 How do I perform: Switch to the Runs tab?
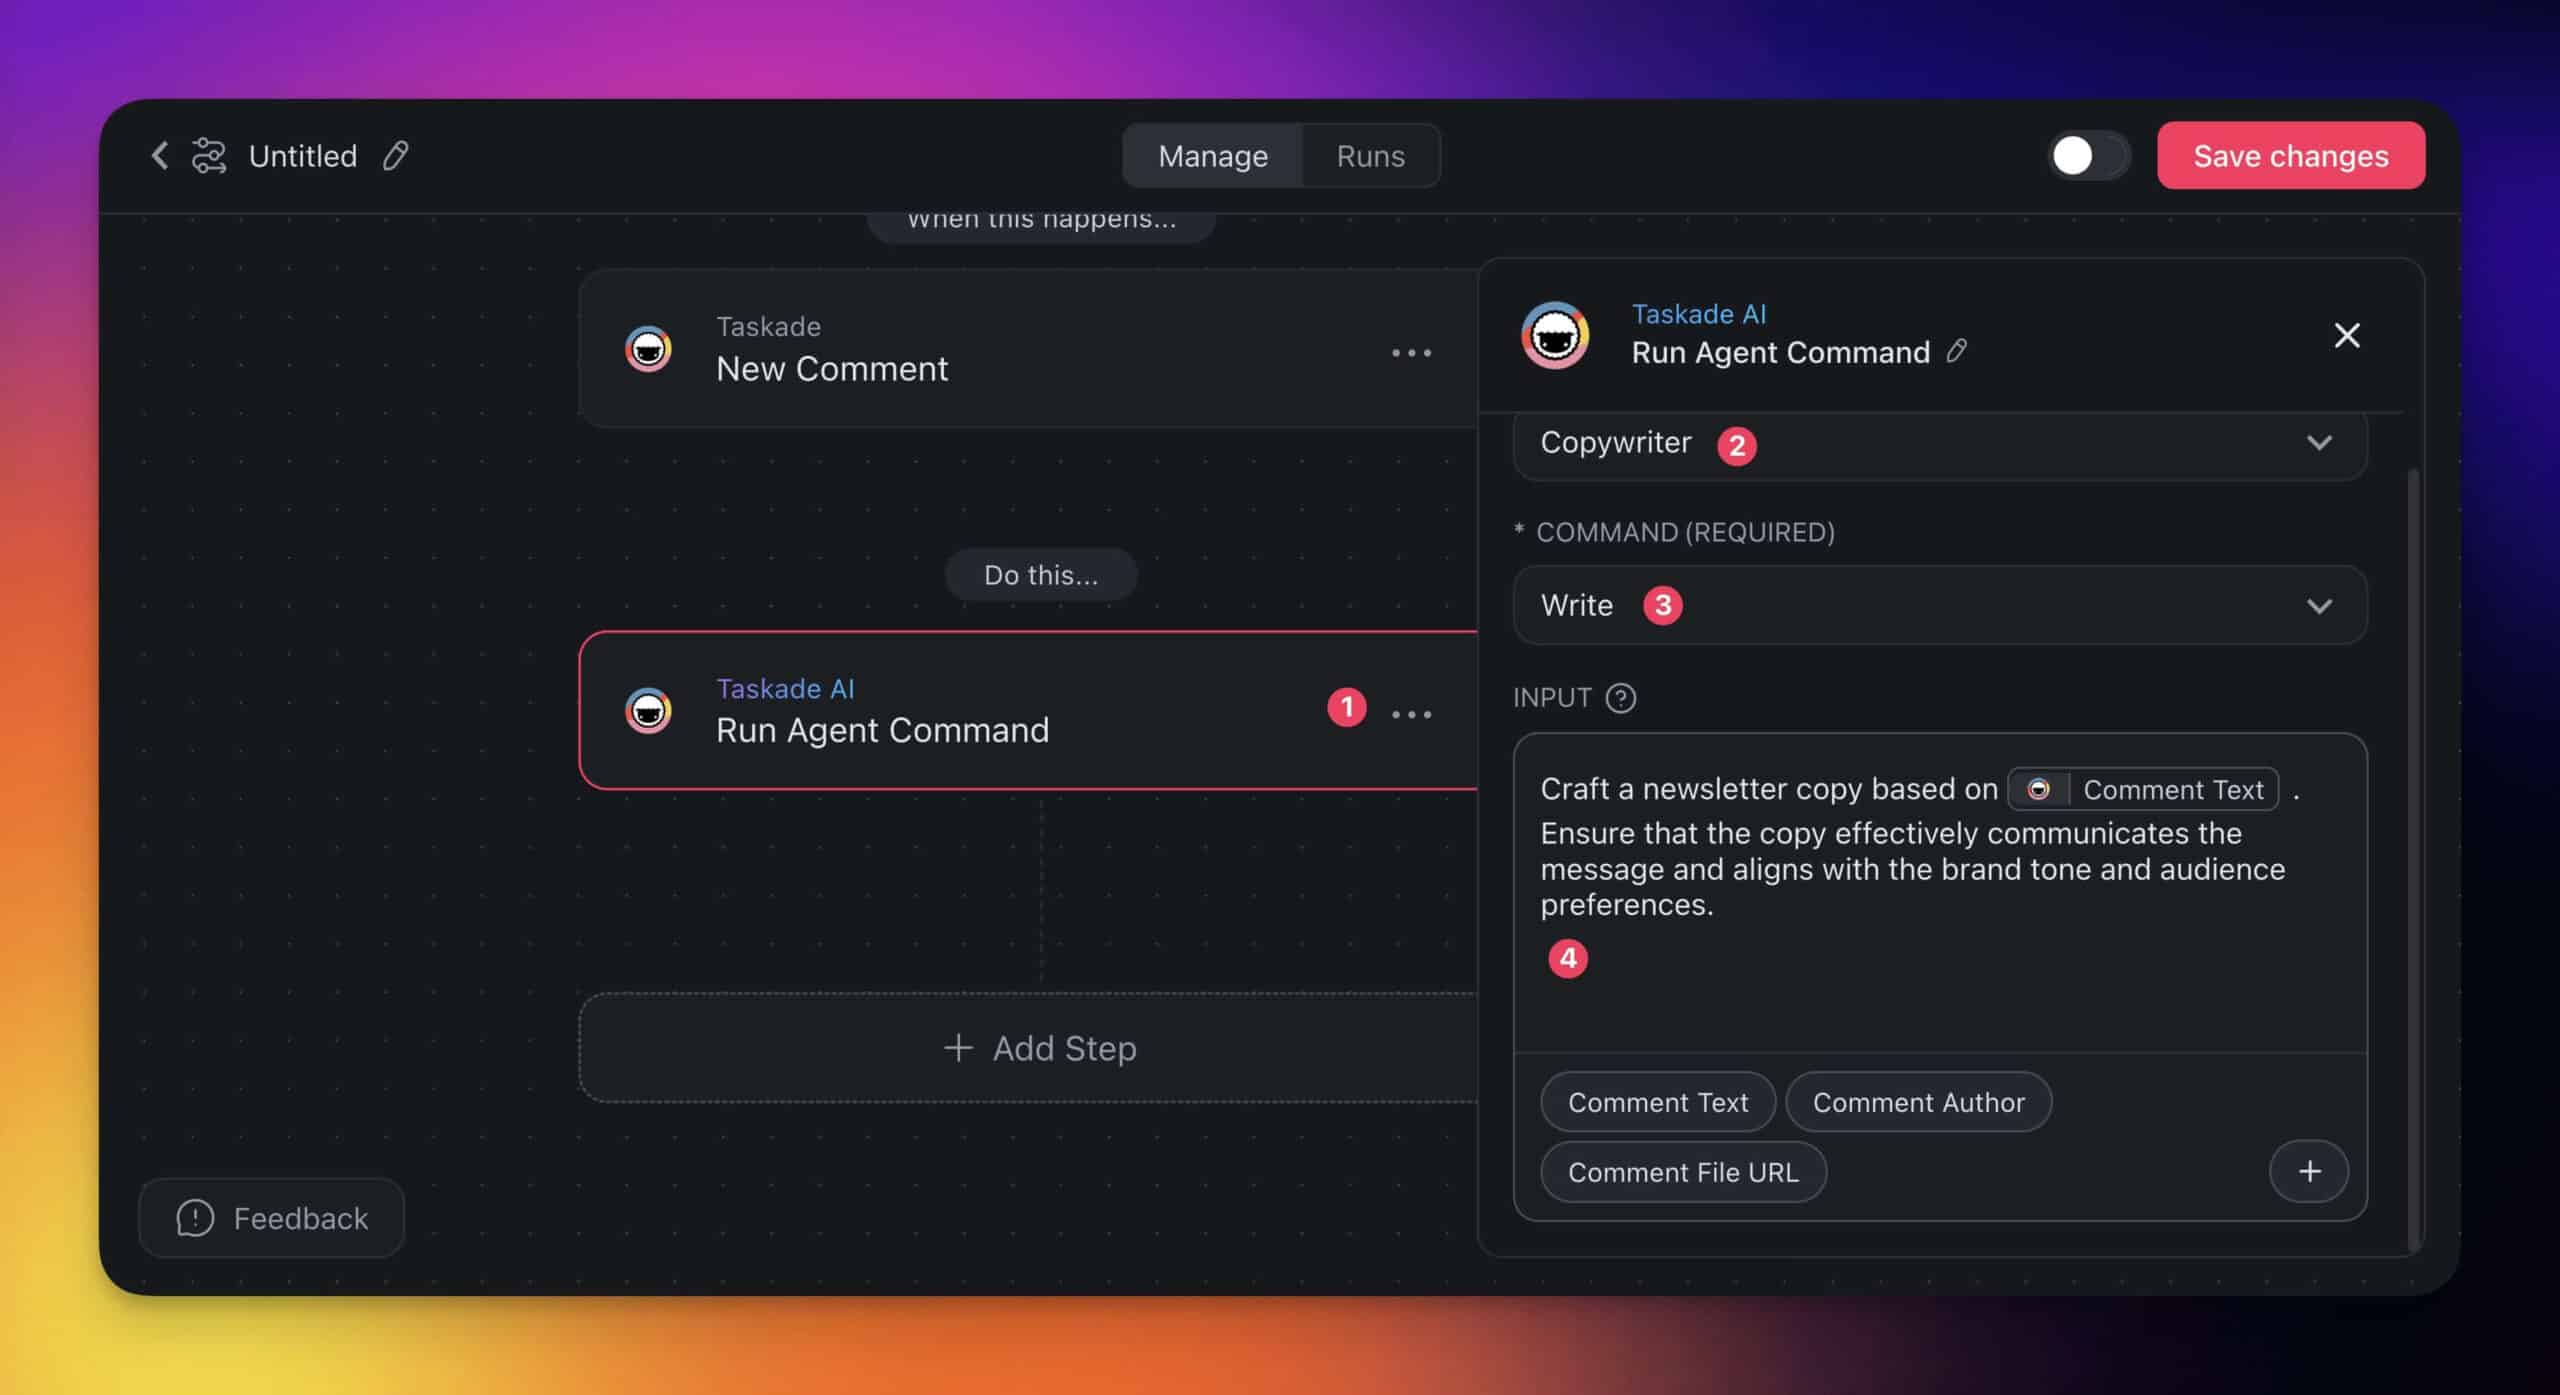click(x=1370, y=156)
